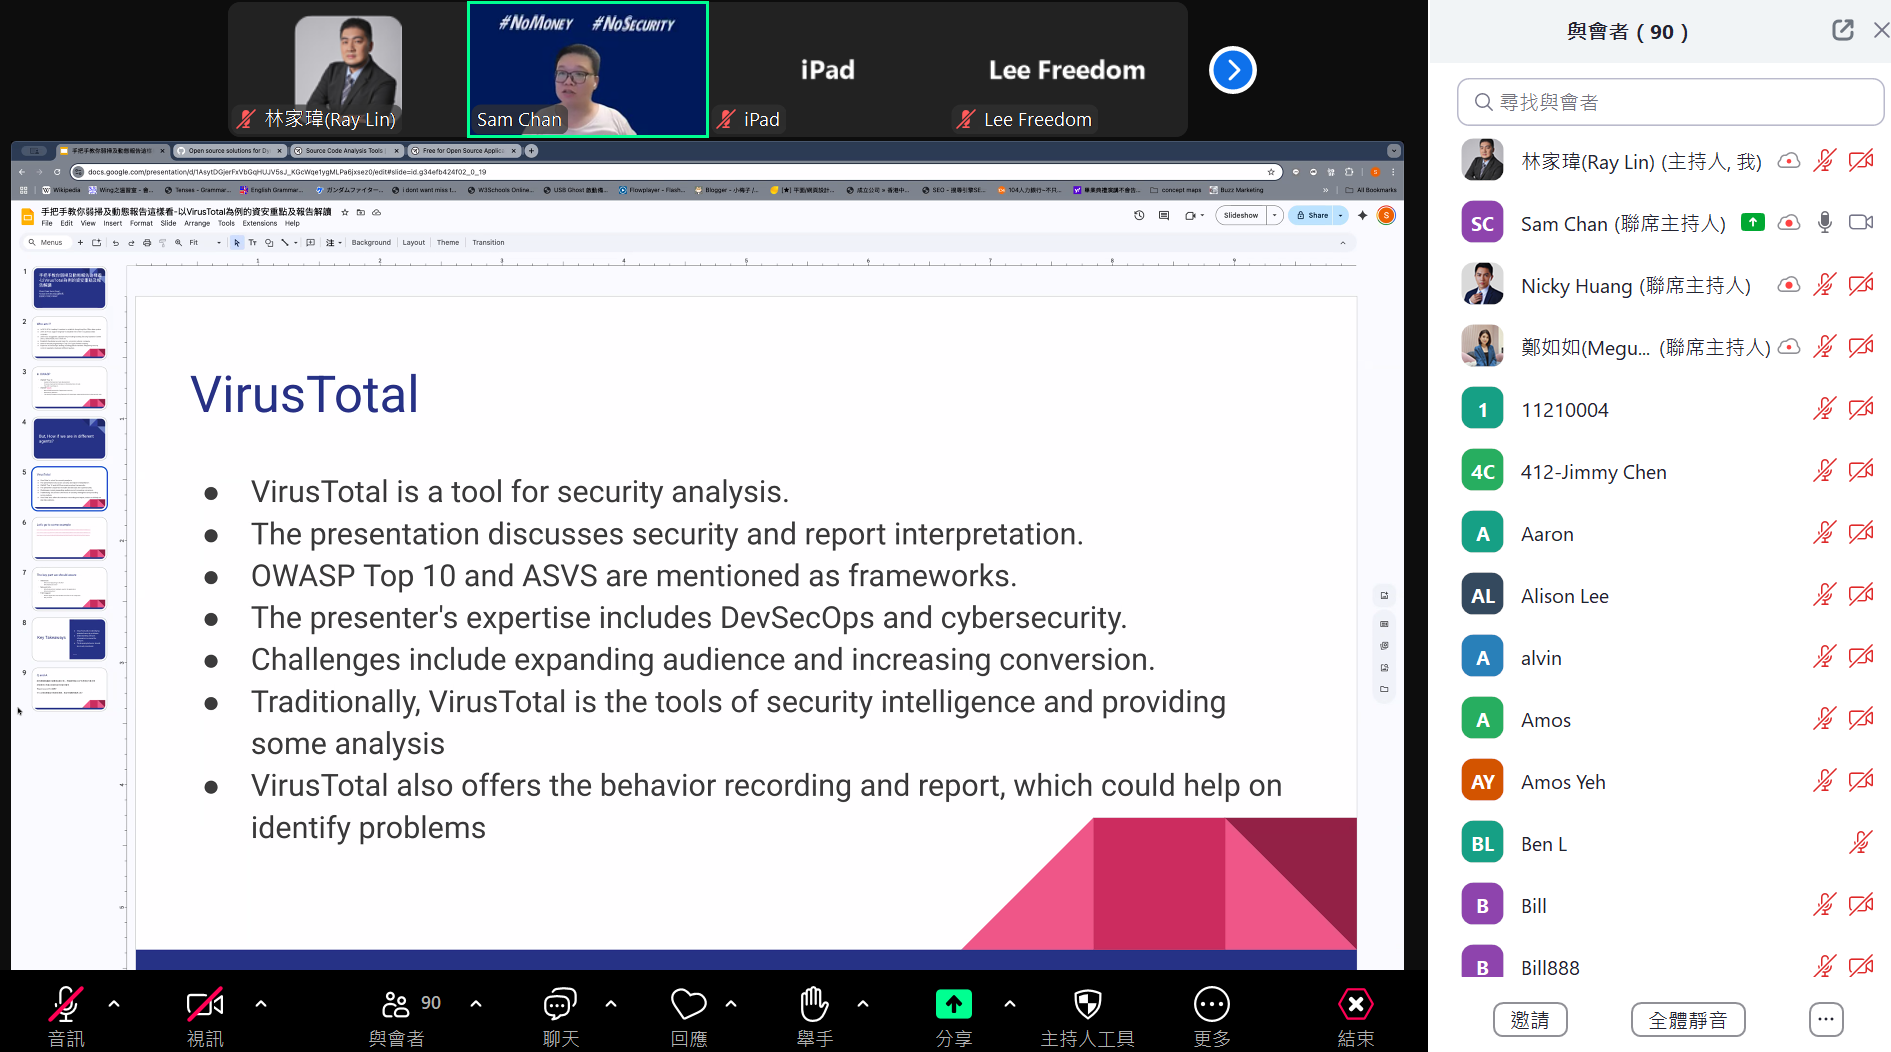The image size is (1891, 1052).
Task: Open the chat (聊天) panel icon
Action: [x=560, y=1004]
